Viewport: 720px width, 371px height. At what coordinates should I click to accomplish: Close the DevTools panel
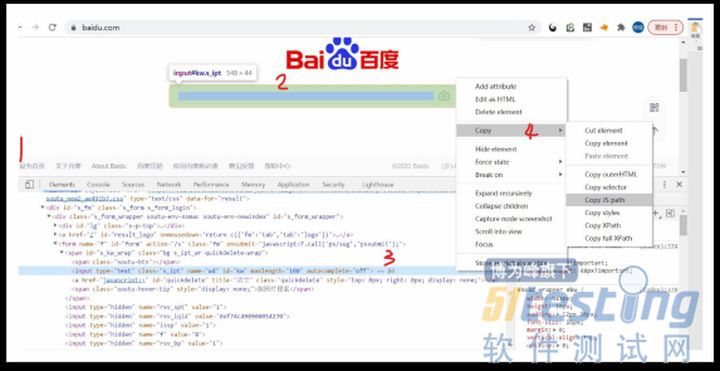[x=680, y=184]
